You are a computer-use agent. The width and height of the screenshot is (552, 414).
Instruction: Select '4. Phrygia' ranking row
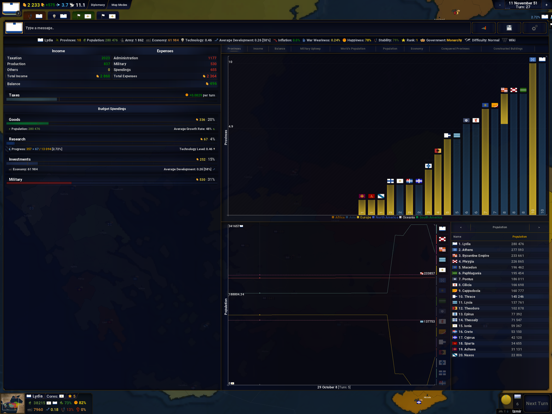tap(500, 261)
